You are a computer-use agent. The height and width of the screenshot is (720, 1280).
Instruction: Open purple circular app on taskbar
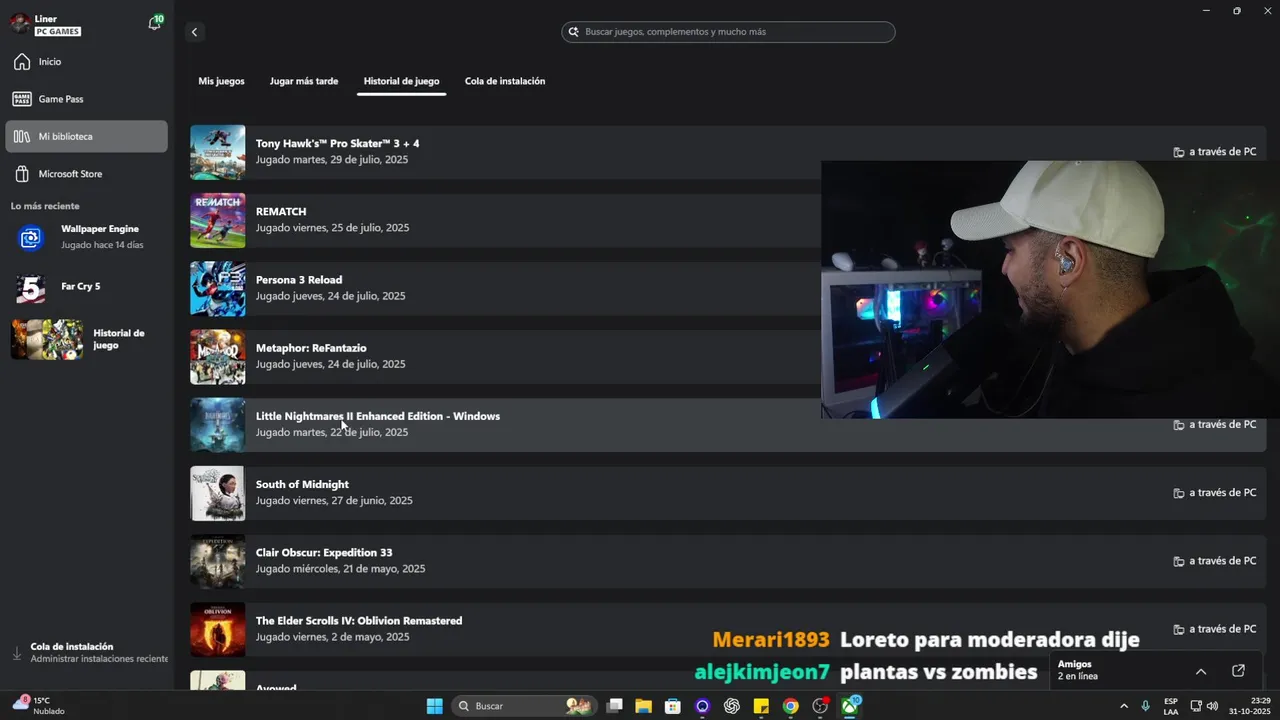pyautogui.click(x=702, y=706)
